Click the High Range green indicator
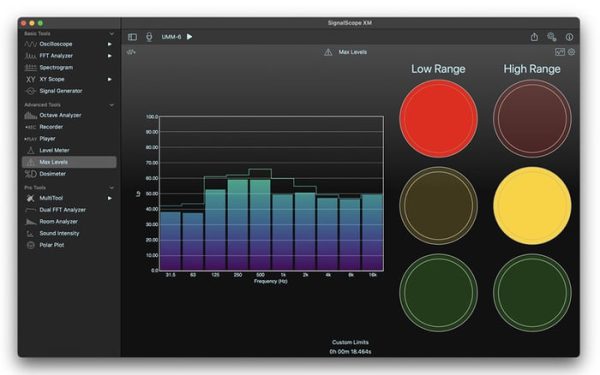The height and width of the screenshot is (375, 600). tap(532, 293)
